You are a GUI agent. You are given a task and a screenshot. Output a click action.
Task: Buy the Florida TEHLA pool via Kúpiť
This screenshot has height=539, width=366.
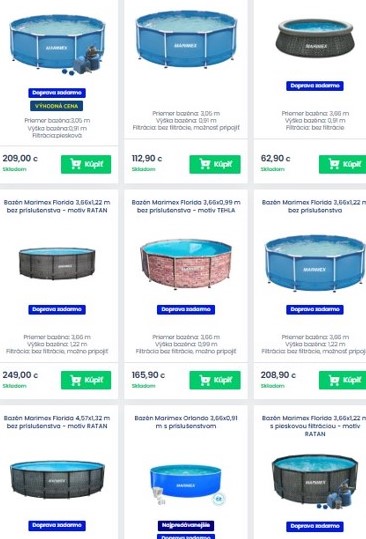[x=215, y=380]
